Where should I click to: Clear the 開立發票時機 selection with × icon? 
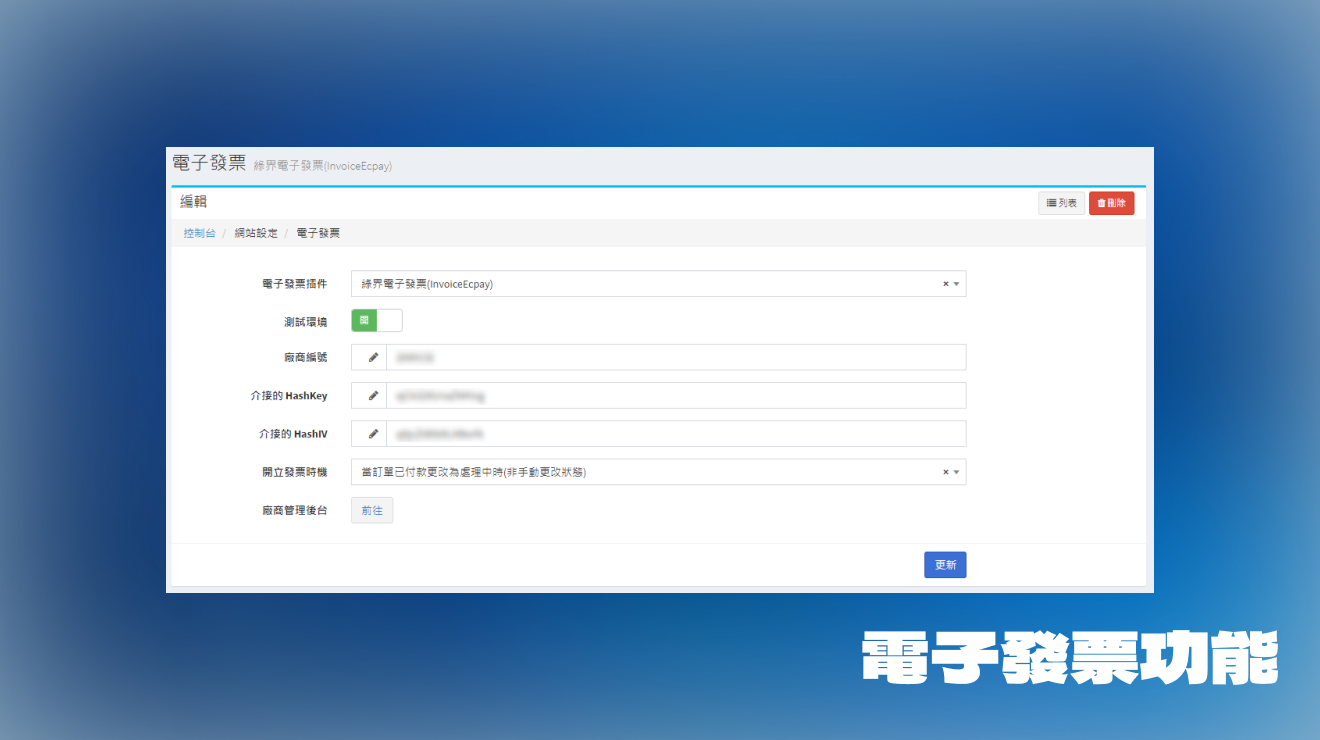click(945, 472)
